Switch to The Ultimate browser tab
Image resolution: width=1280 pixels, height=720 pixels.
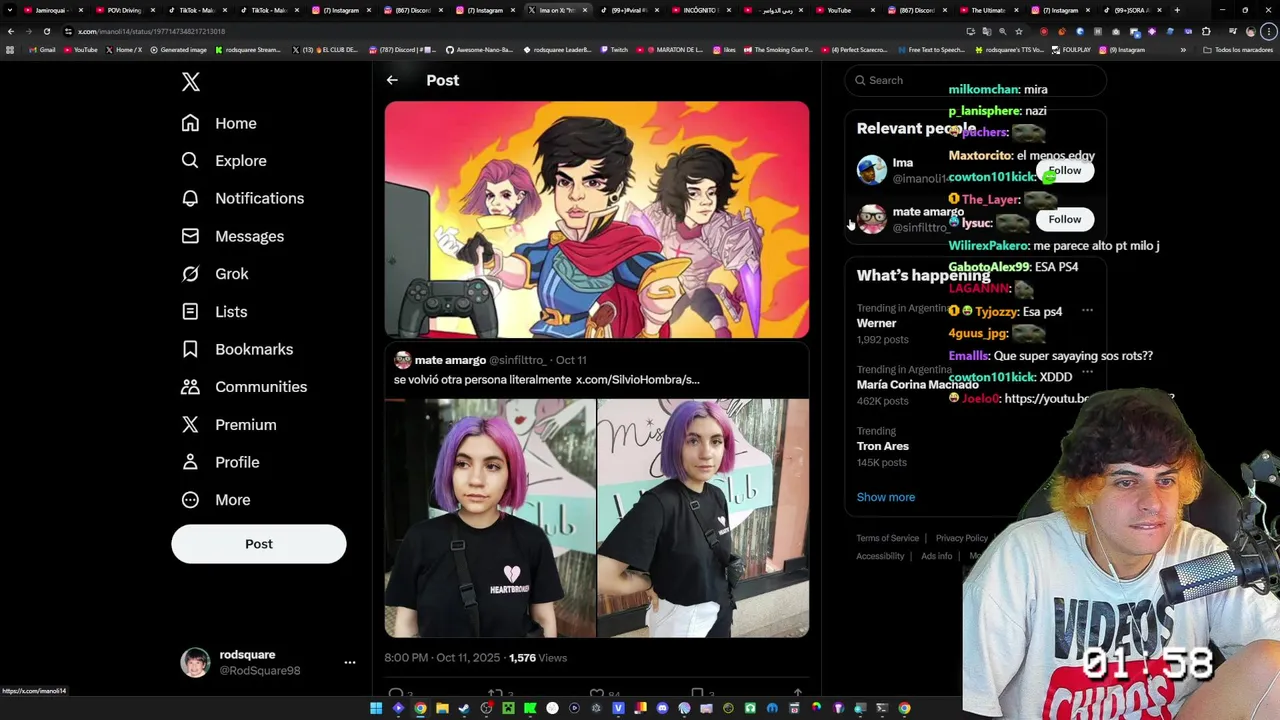tap(988, 10)
